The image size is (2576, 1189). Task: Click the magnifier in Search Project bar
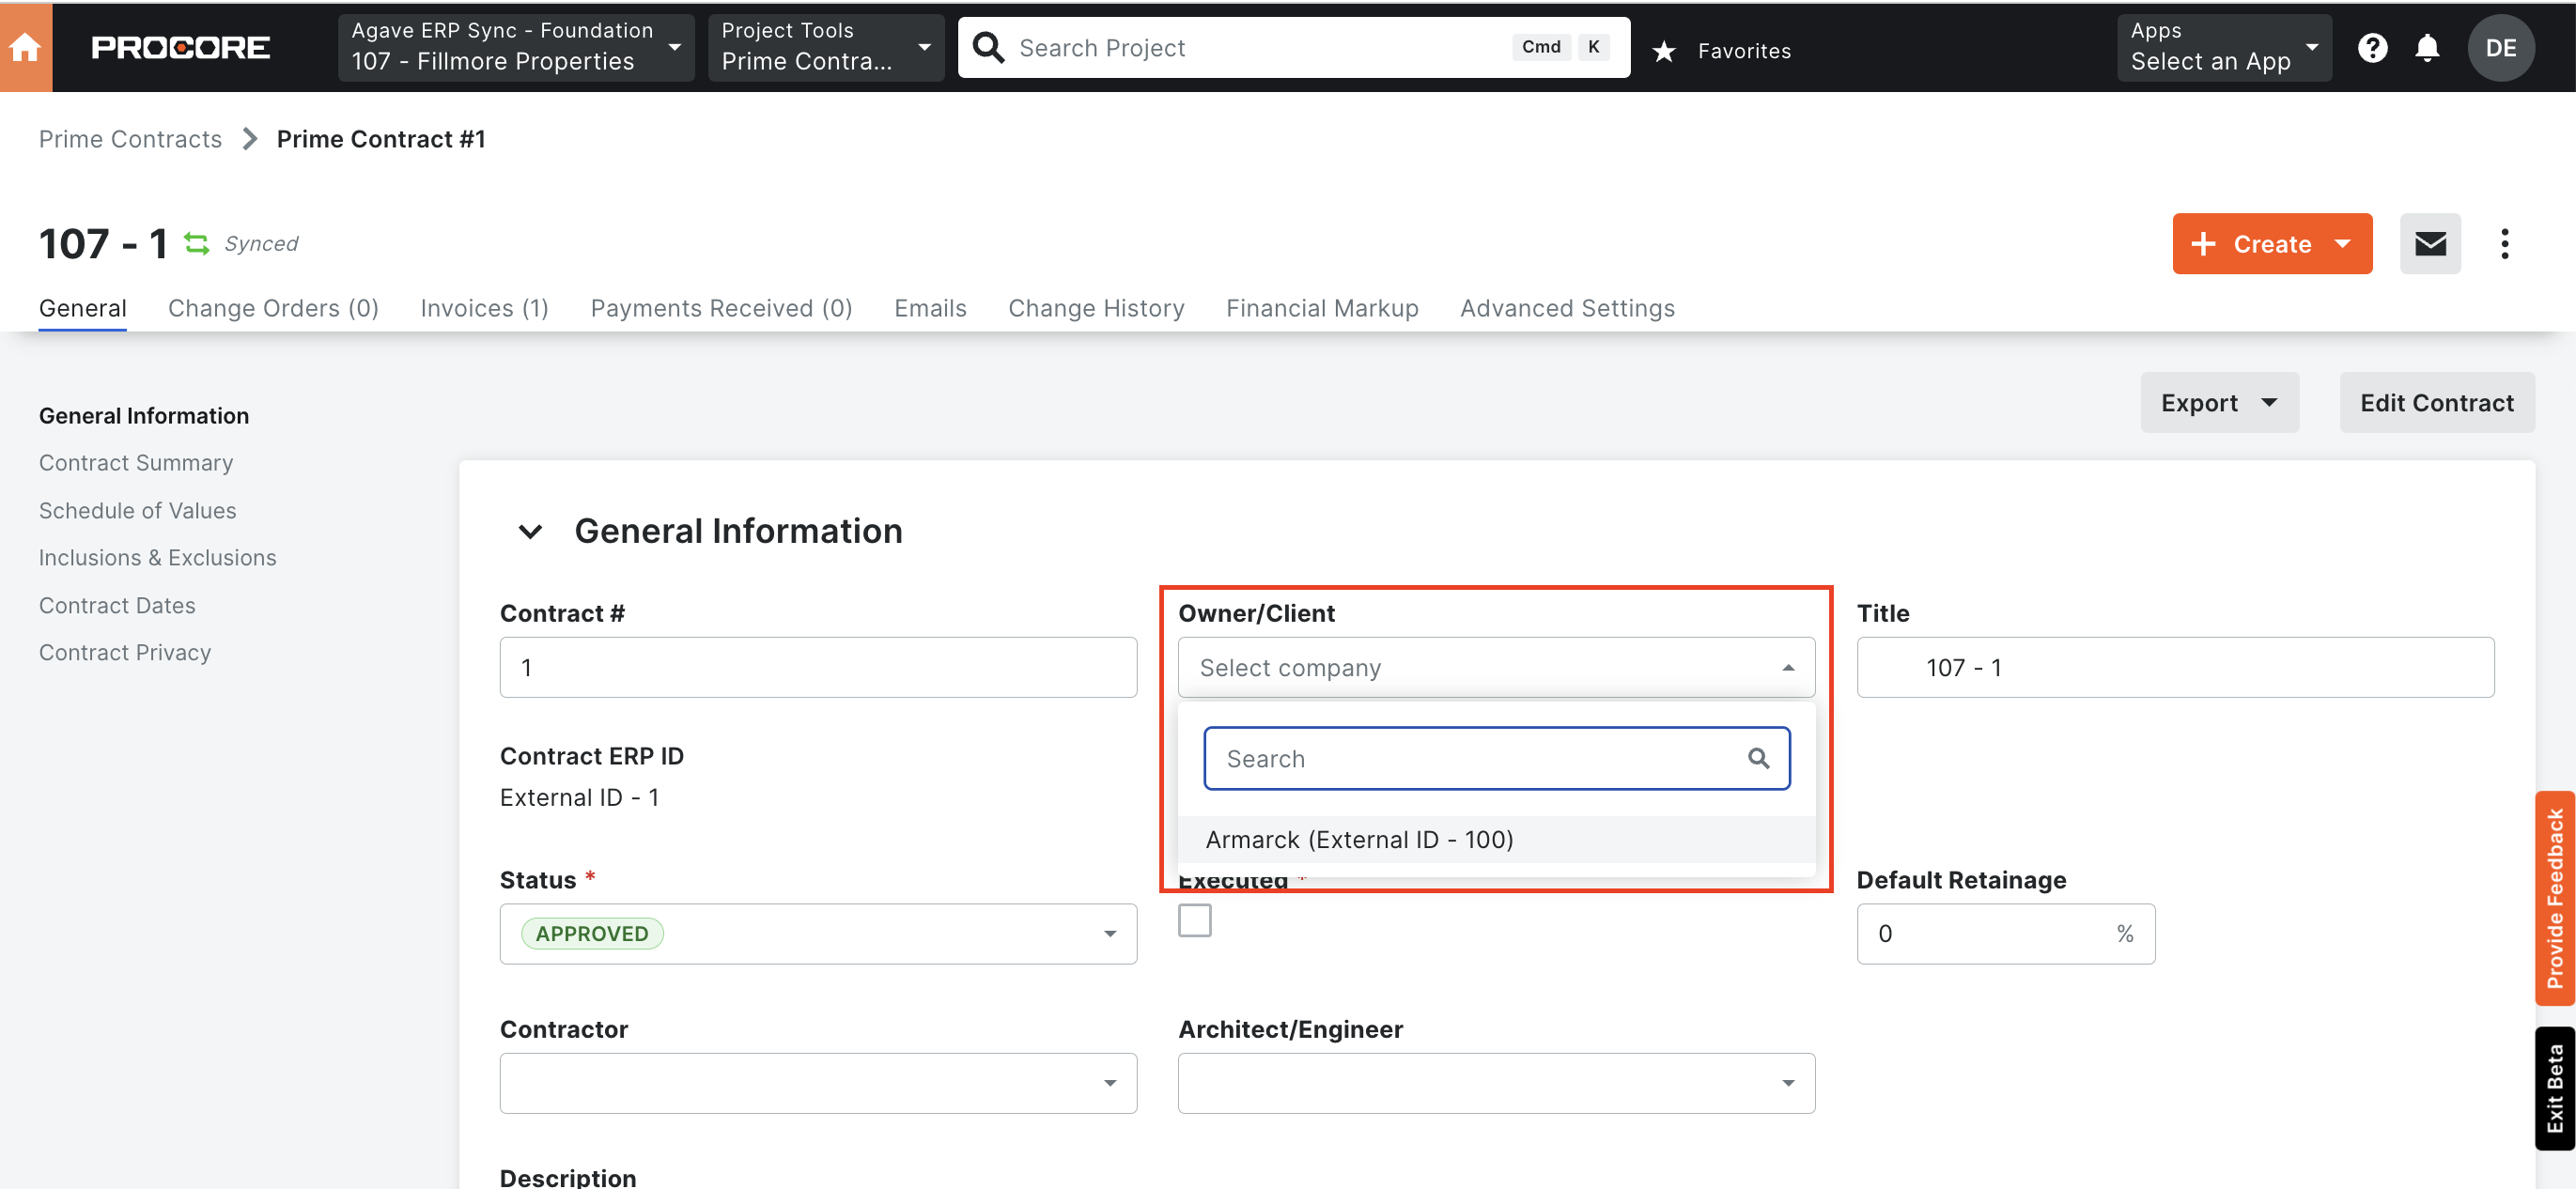(988, 47)
